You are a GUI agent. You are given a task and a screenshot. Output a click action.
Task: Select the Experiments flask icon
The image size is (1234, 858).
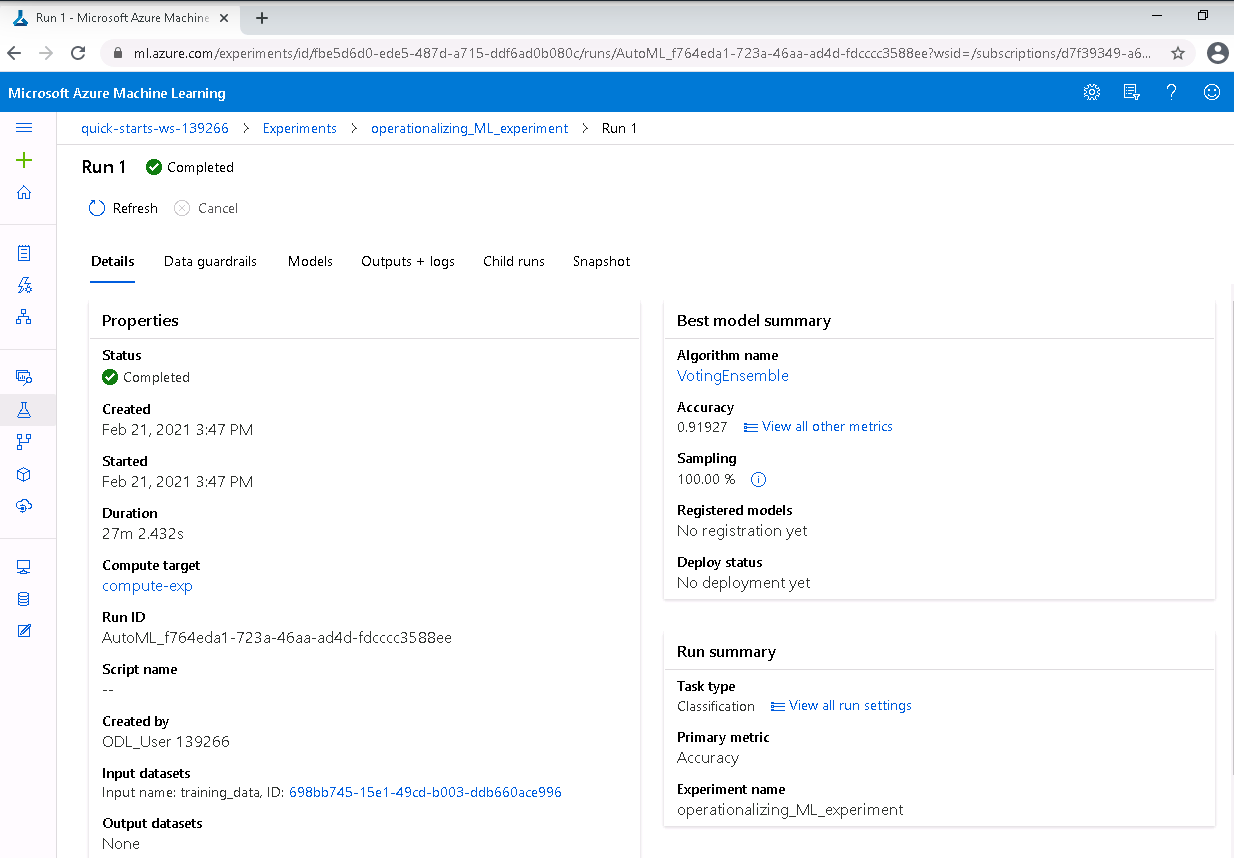click(24, 410)
